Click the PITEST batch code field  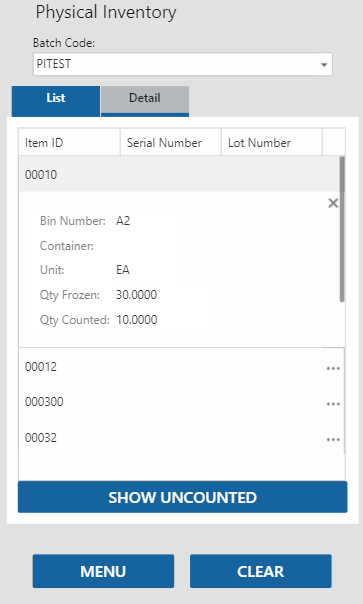coord(182,64)
